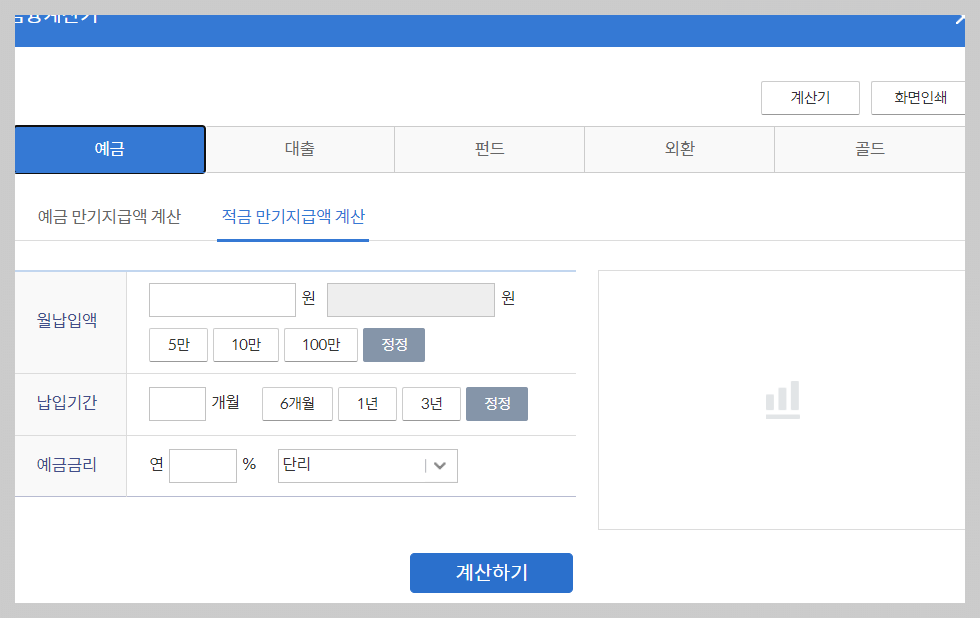980x618 pixels.
Task: Click the 계산기 (calculator) button
Action: coord(810,97)
